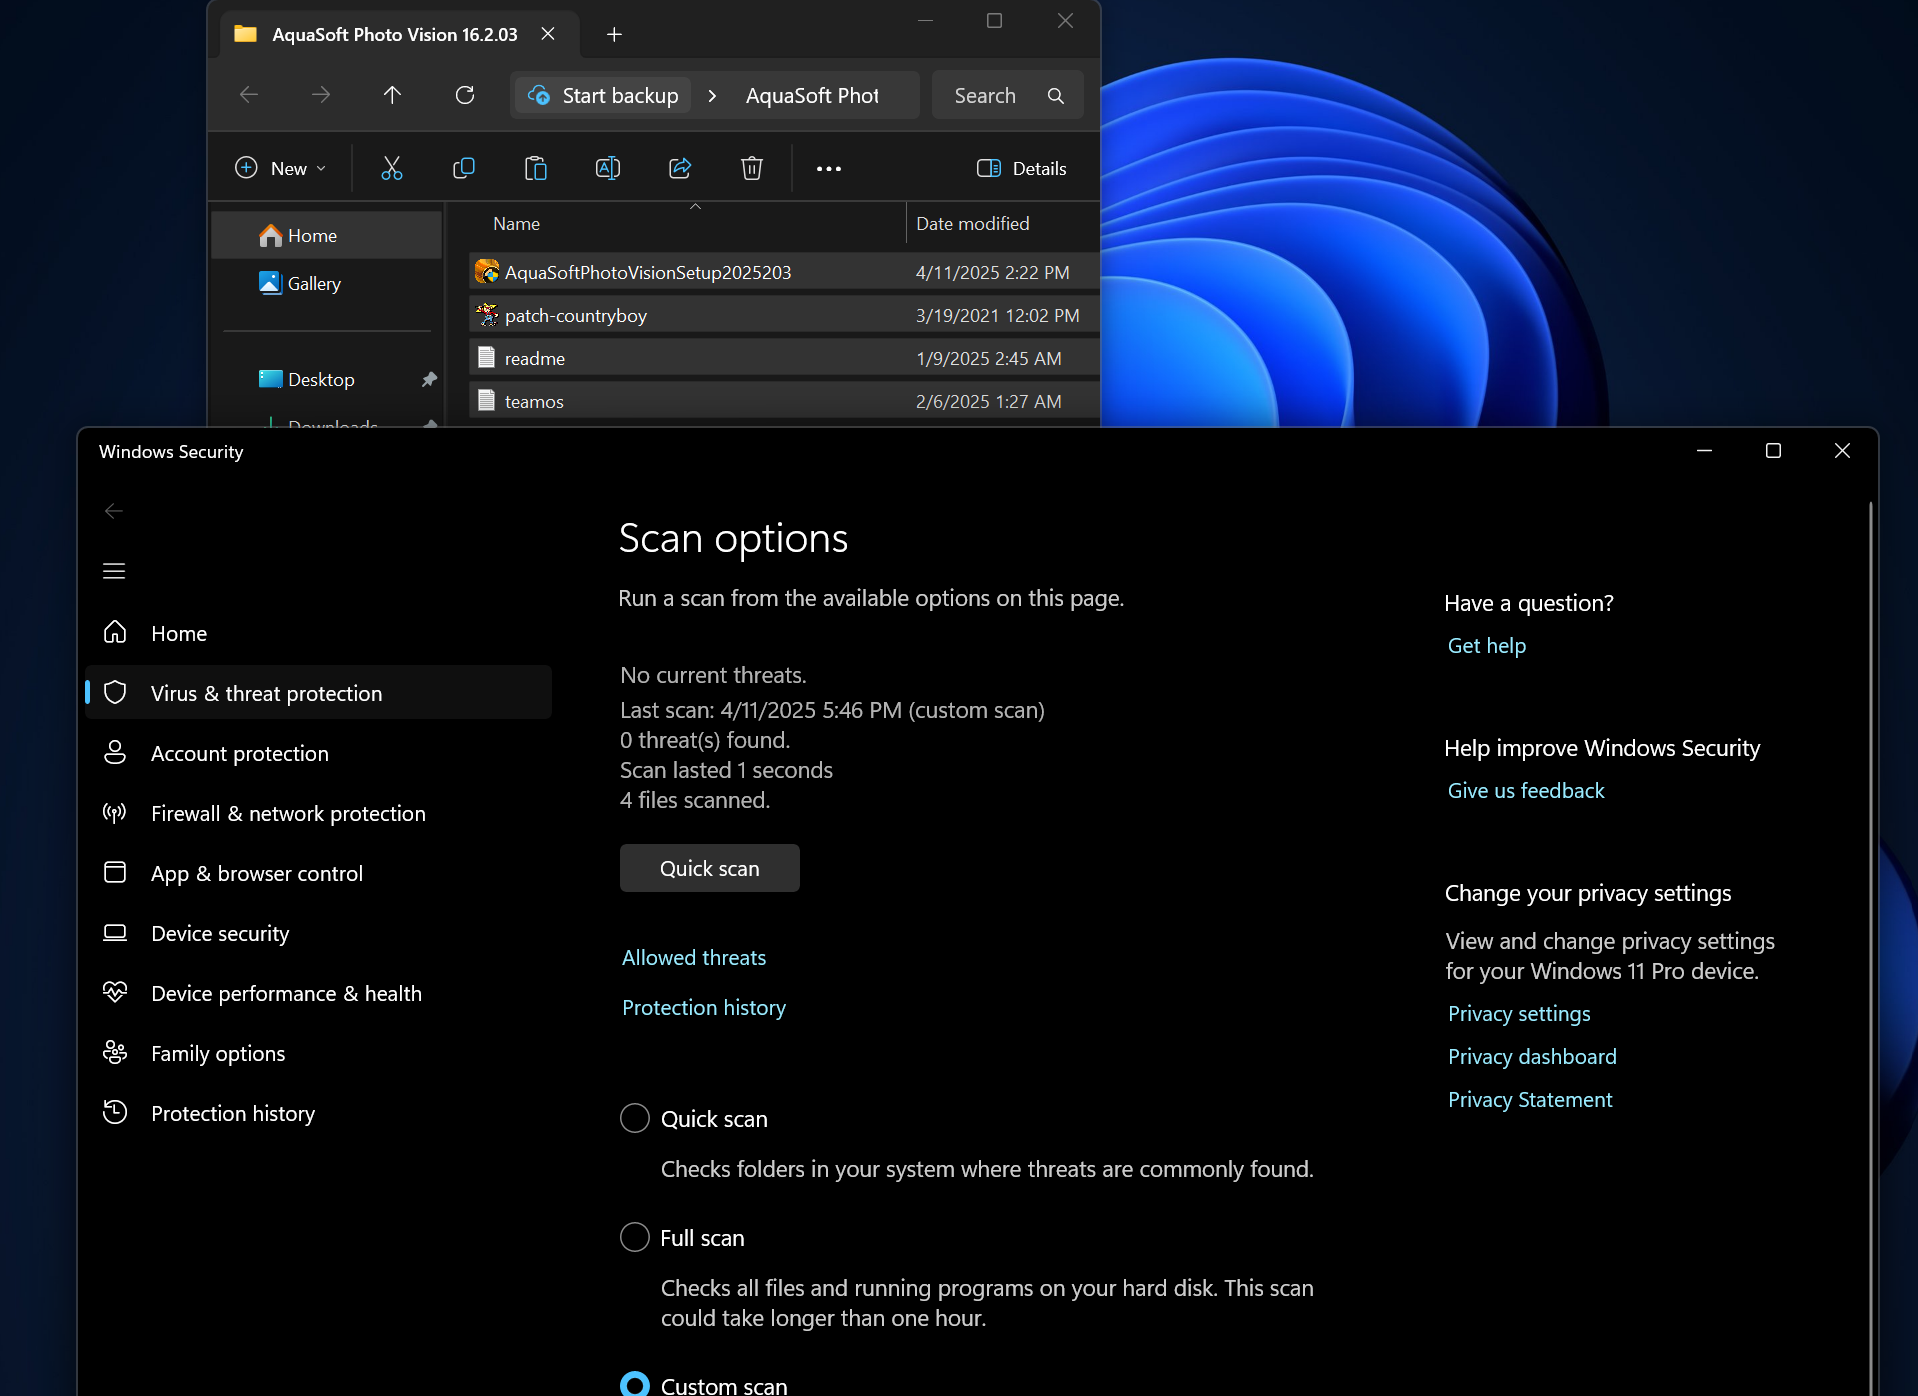This screenshot has width=1918, height=1396.
Task: Select the Full scan radio button
Action: coord(635,1237)
